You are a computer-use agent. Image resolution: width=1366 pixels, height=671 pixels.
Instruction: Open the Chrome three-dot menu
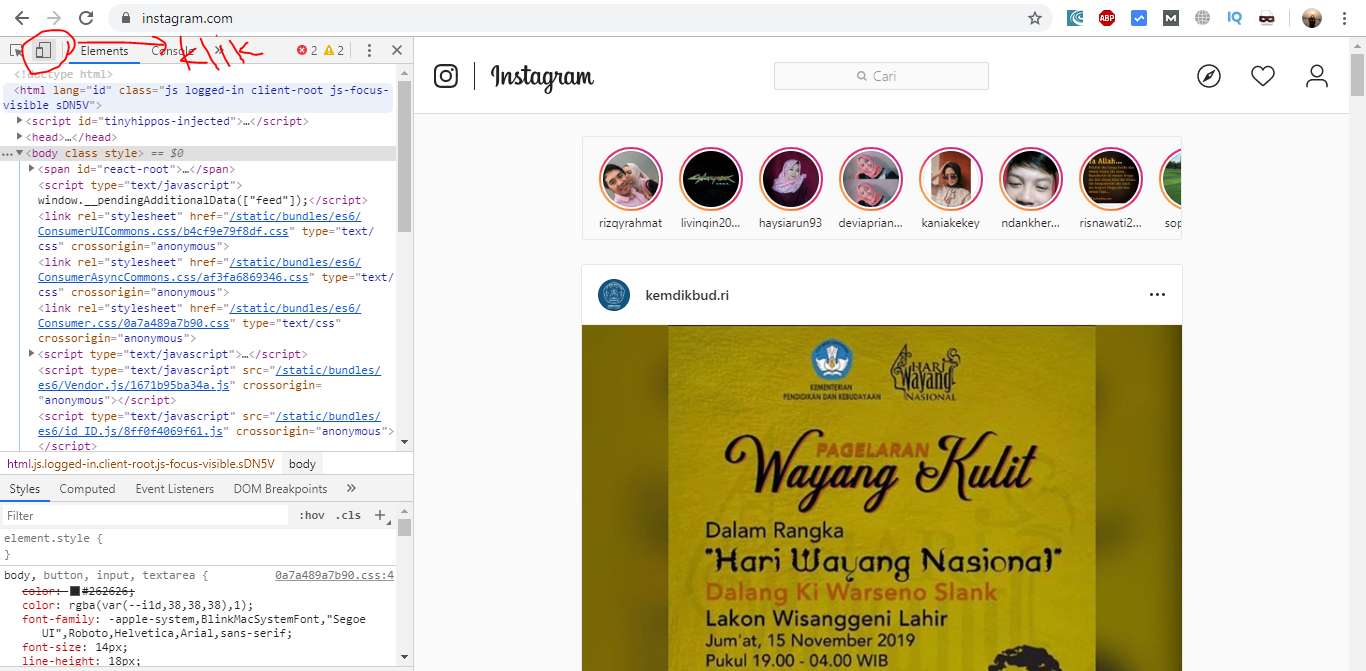1346,18
